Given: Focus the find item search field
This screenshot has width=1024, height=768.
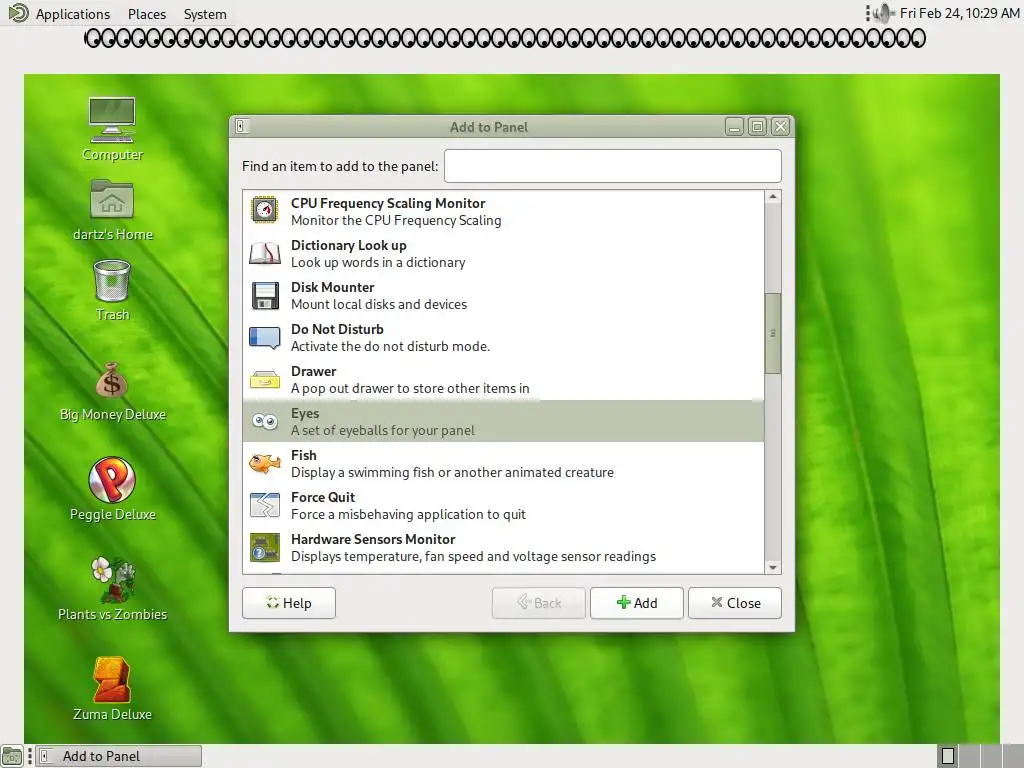Looking at the screenshot, I should tap(613, 166).
